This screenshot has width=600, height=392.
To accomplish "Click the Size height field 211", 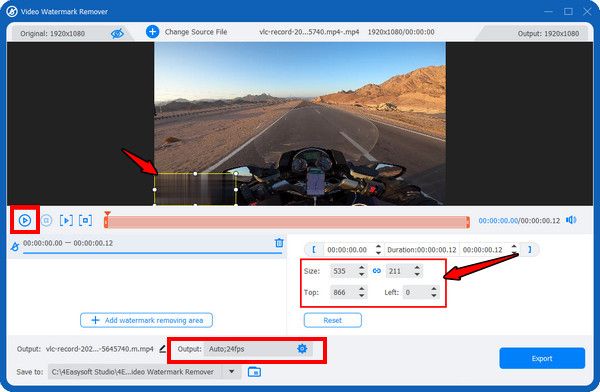I will 399,271.
